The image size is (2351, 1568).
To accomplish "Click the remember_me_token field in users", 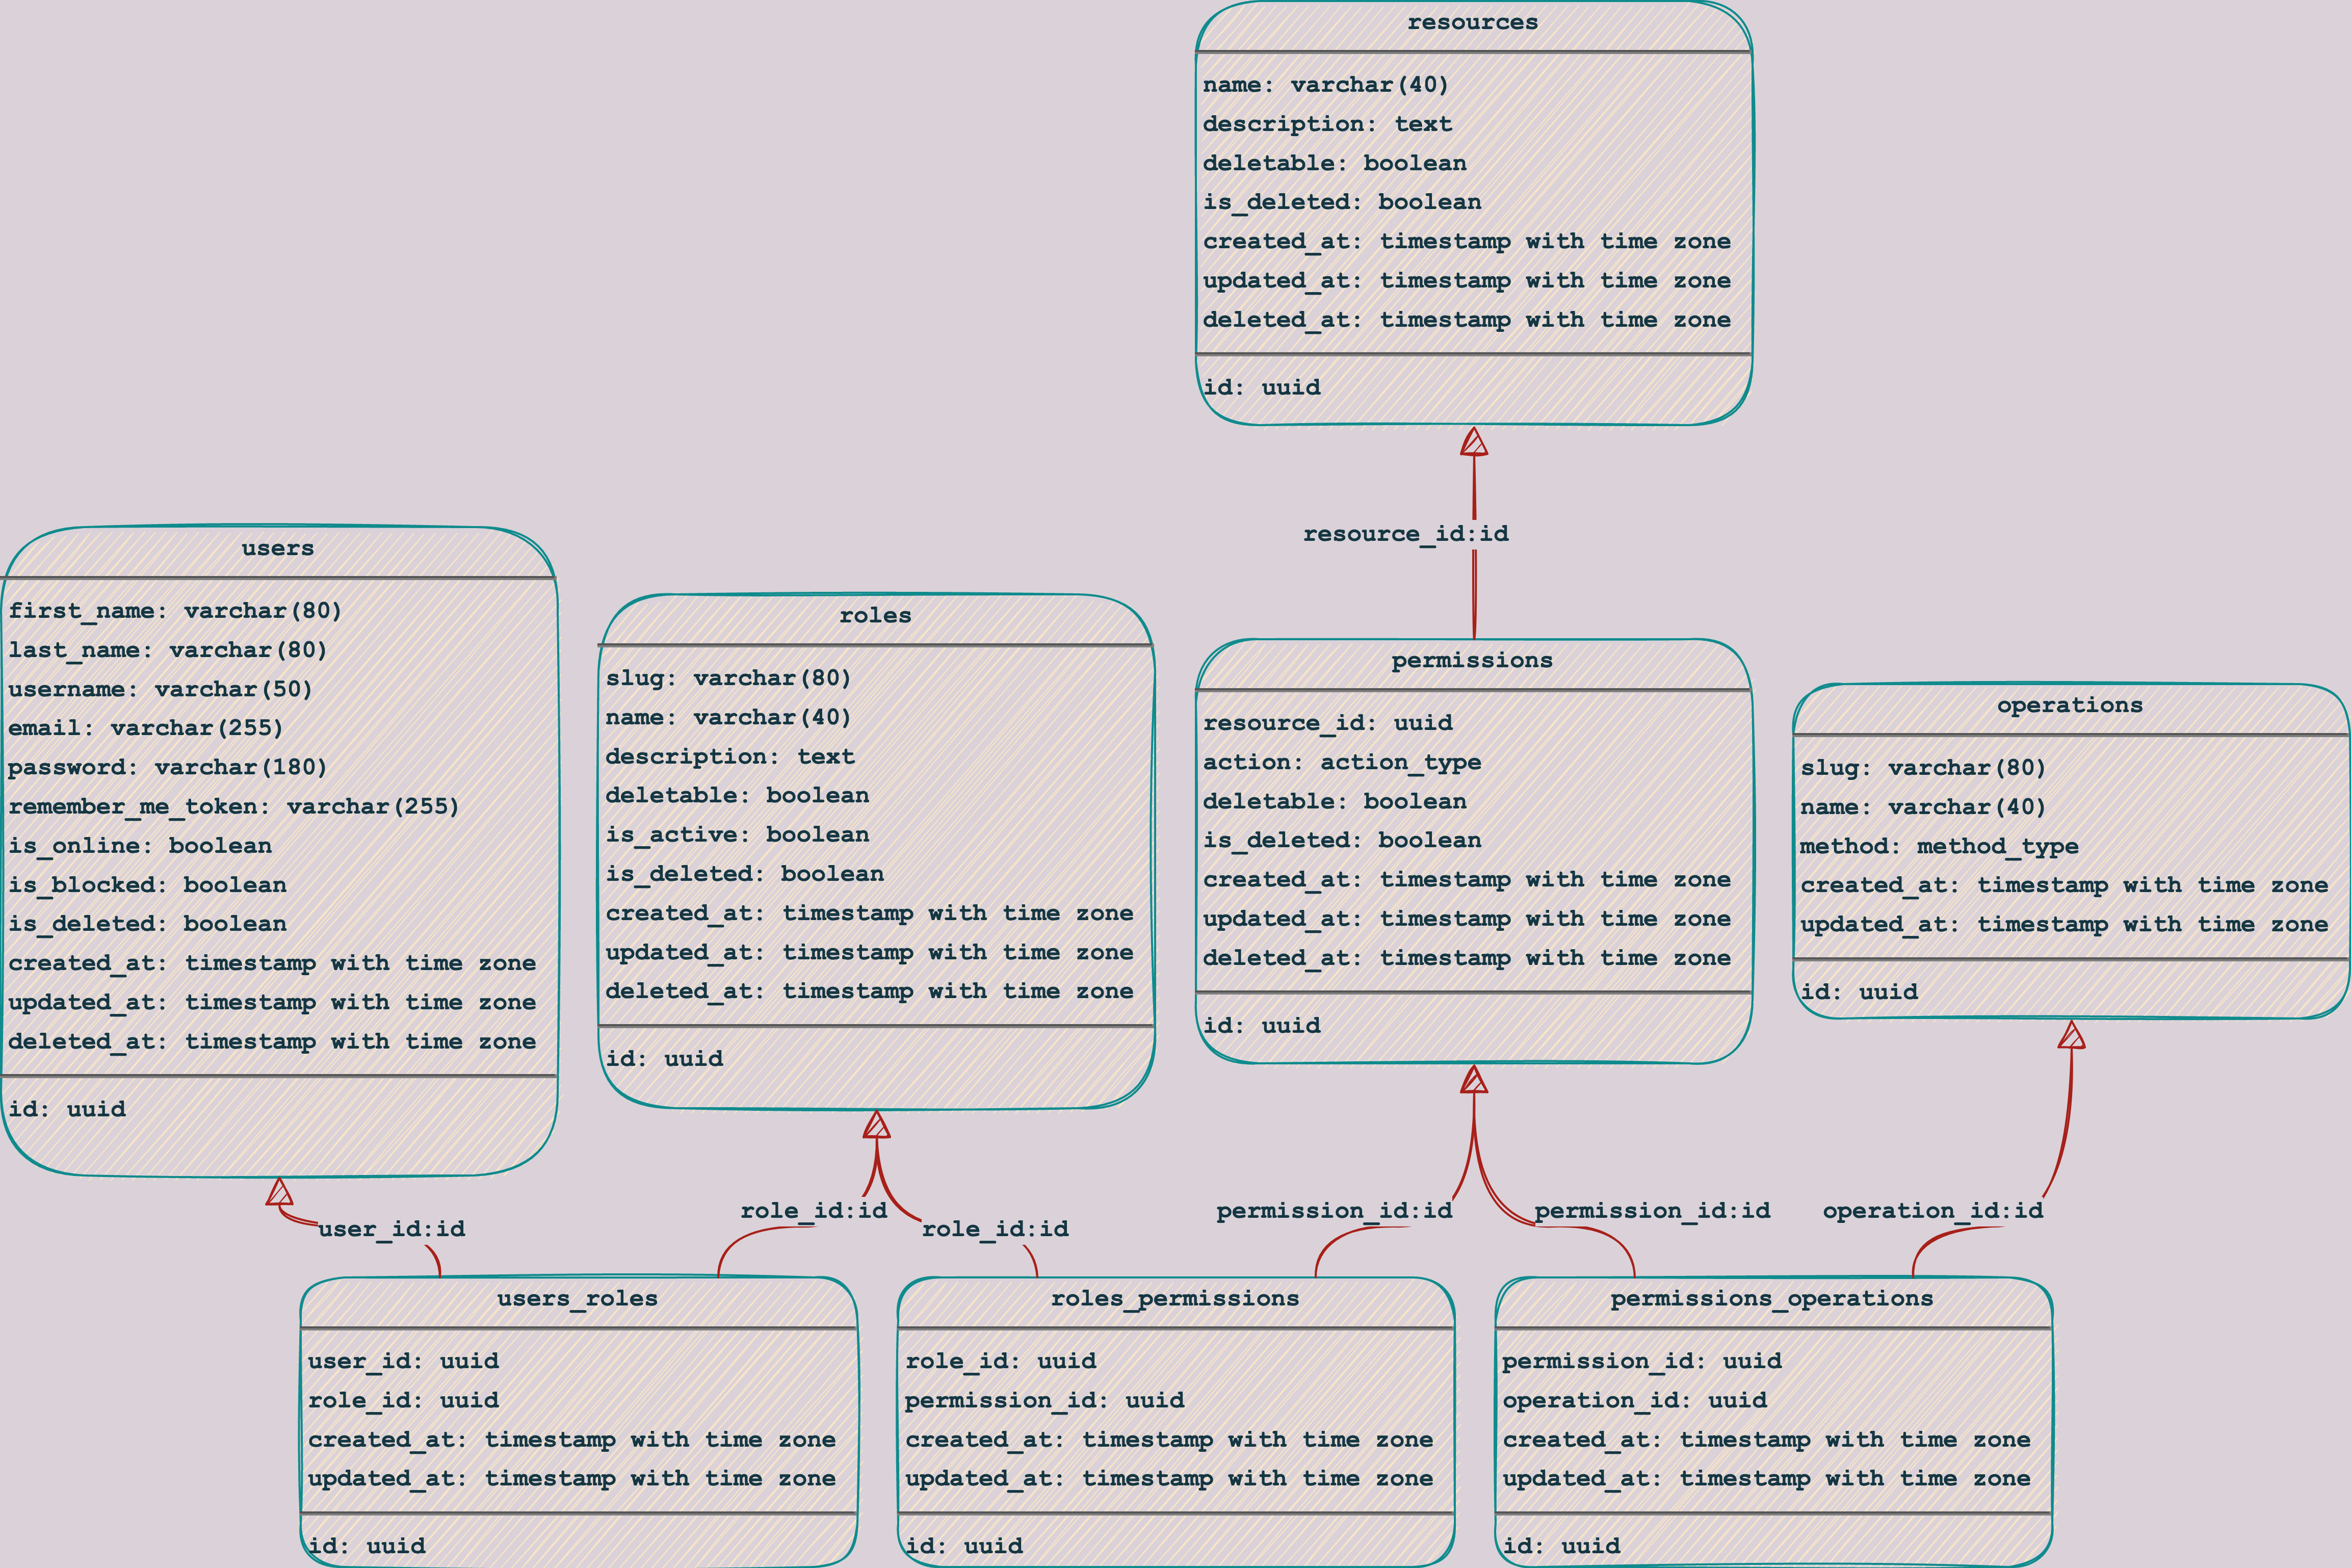I will pos(233,806).
